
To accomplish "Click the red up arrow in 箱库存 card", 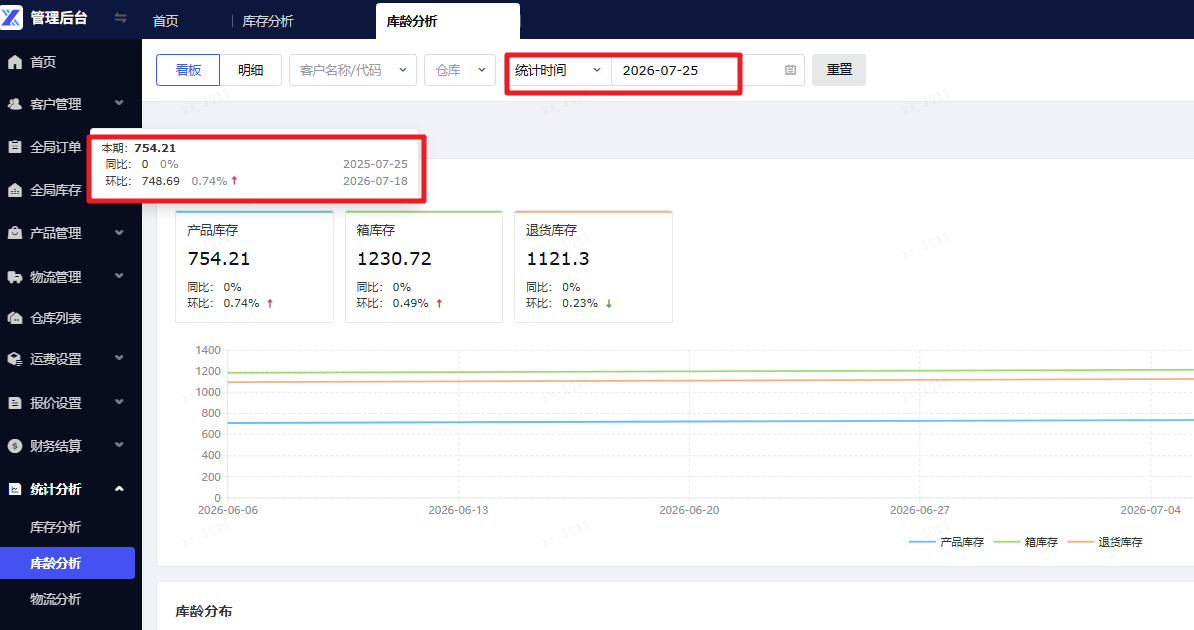I will coord(439,303).
